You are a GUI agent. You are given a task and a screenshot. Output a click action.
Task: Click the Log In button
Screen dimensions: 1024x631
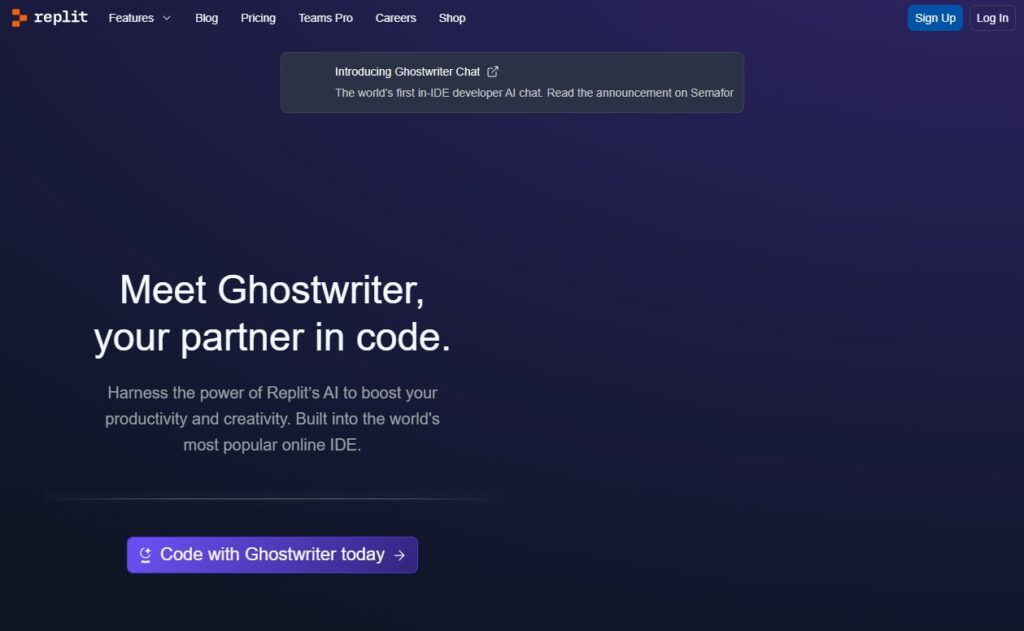pyautogui.click(x=991, y=17)
